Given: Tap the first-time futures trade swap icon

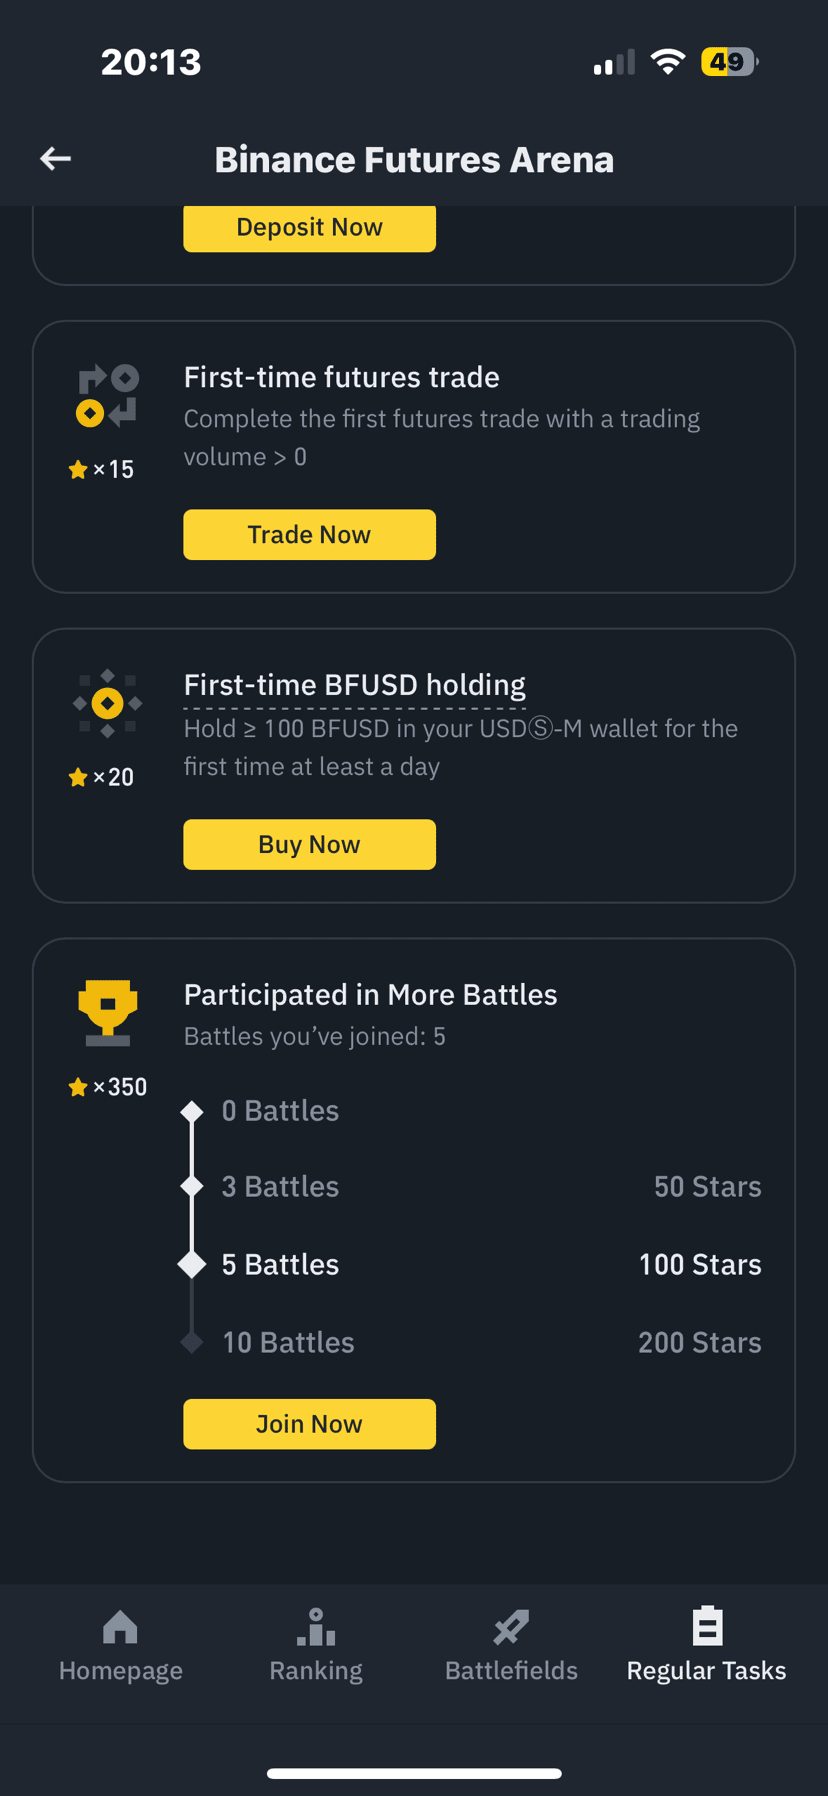Looking at the screenshot, I should tap(108, 396).
